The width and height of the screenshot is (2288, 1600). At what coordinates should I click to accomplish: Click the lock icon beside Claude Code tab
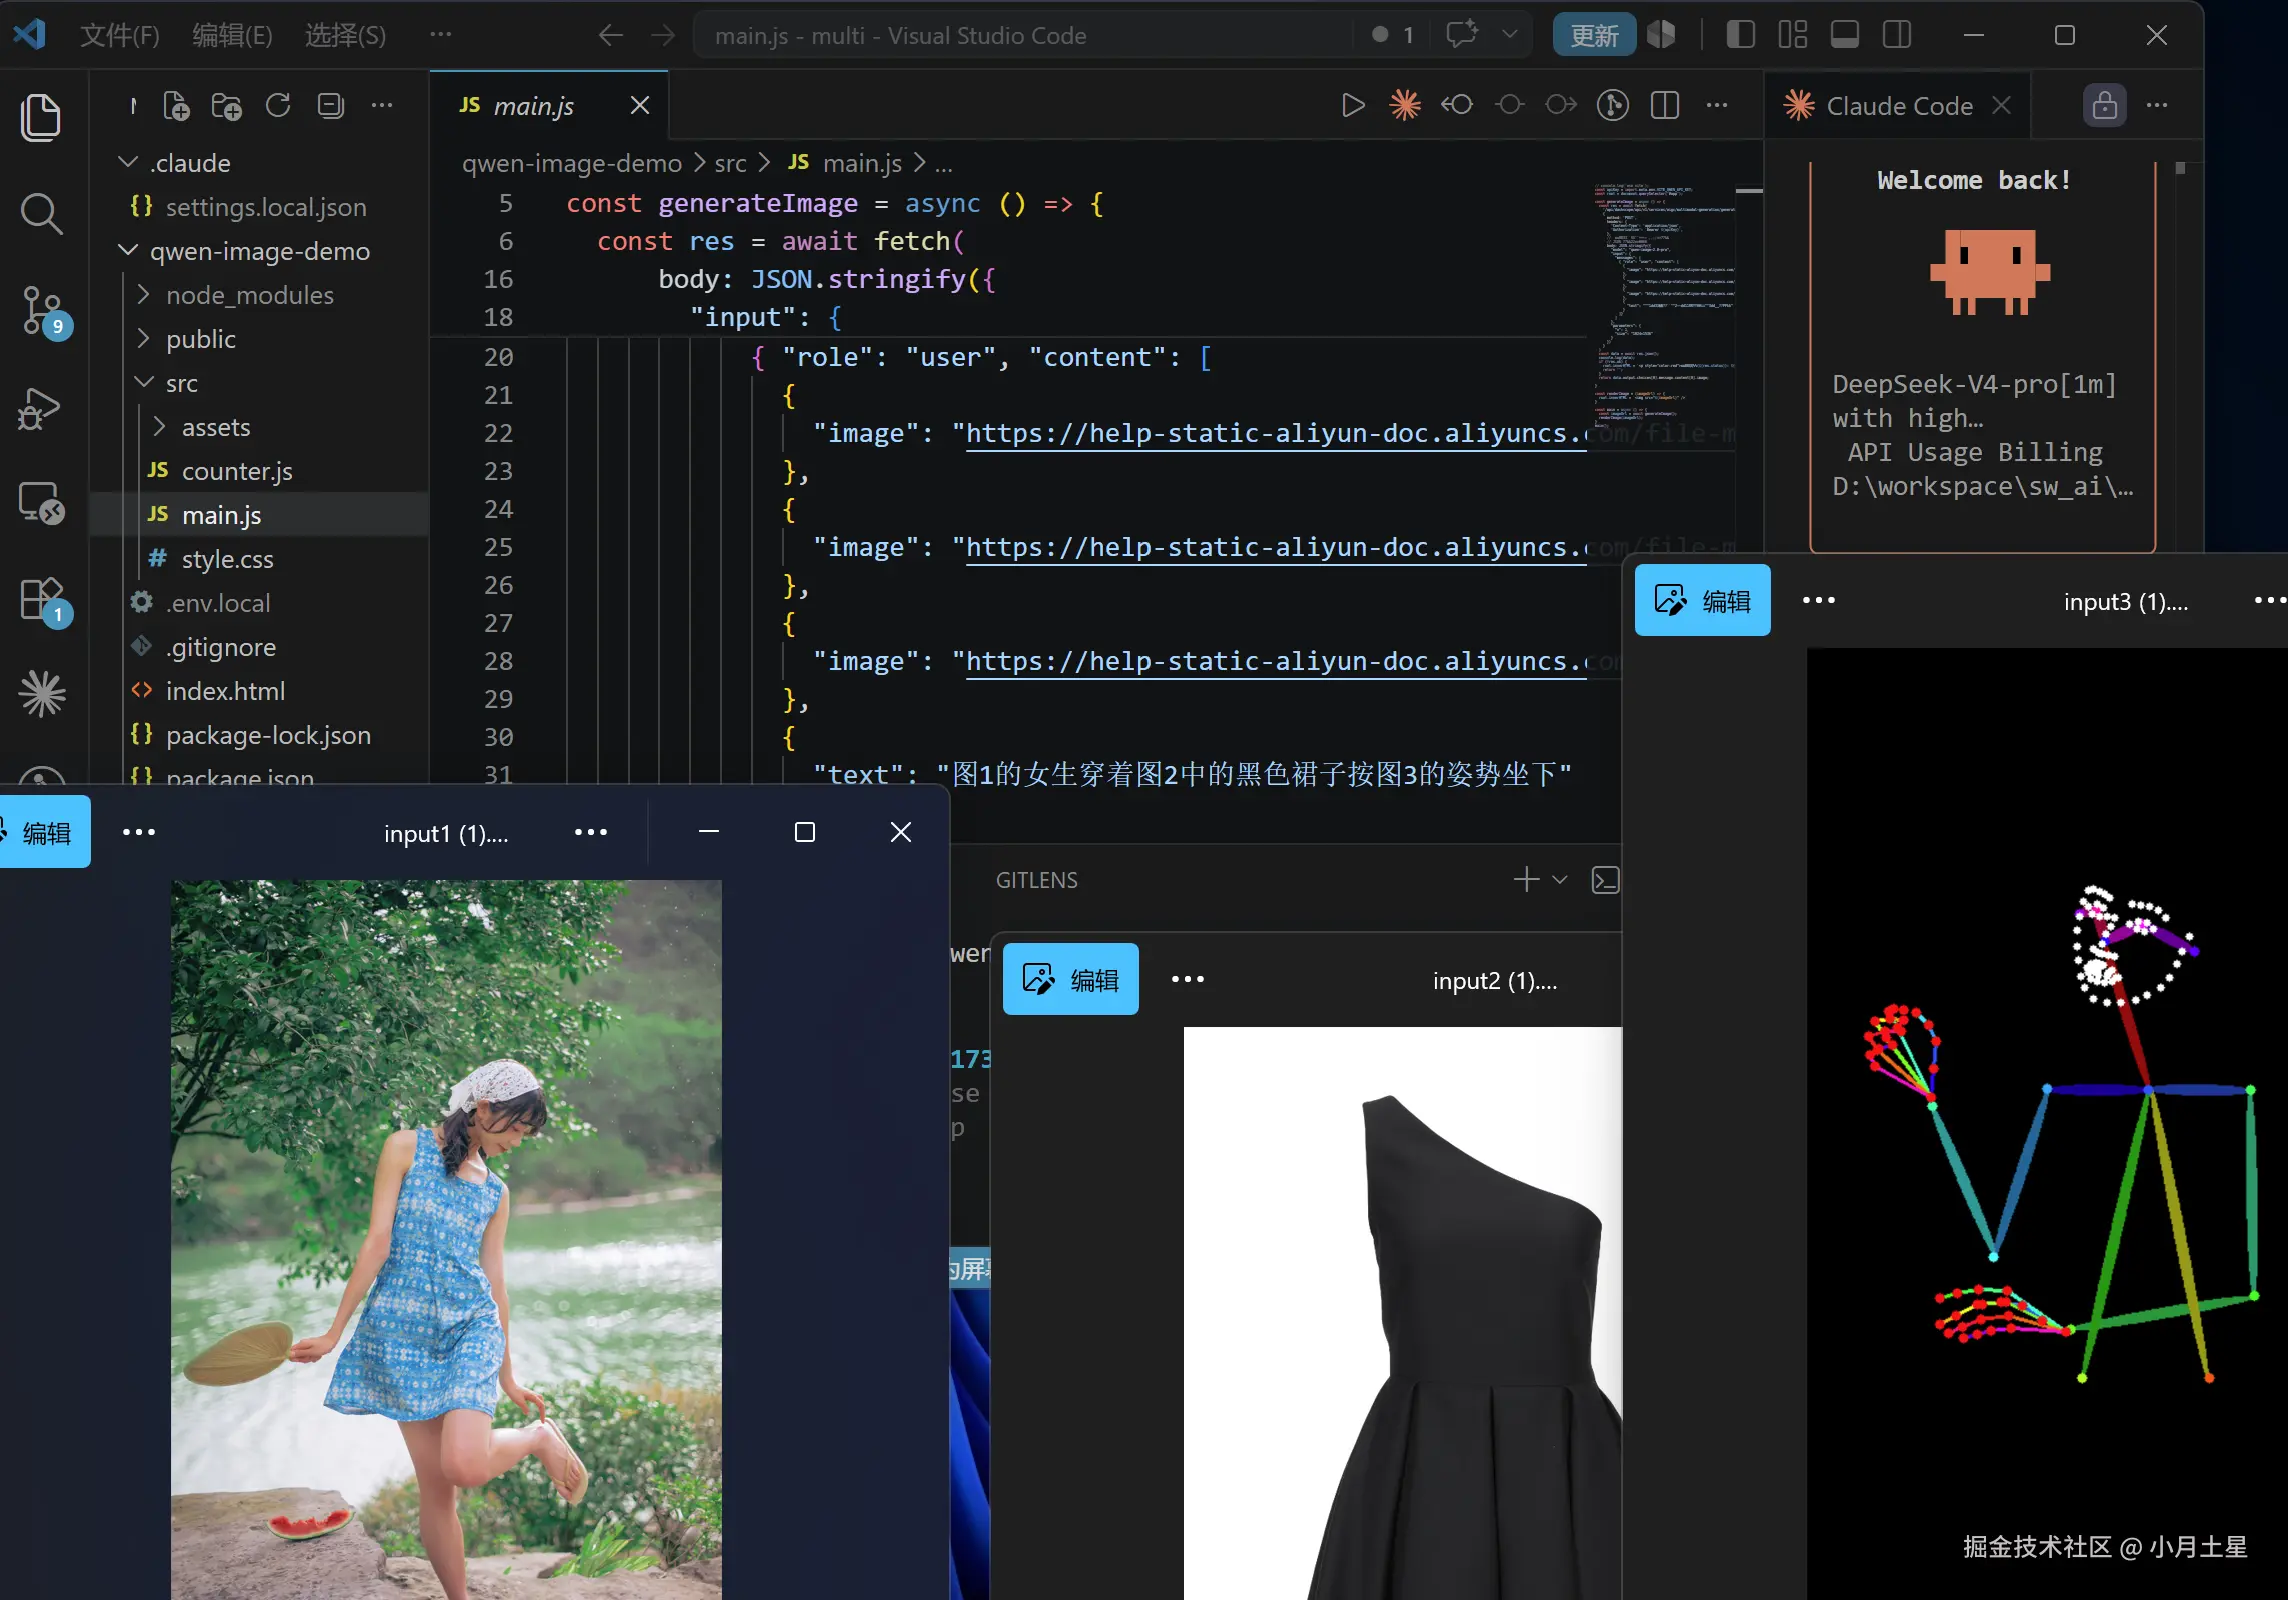(x=2104, y=105)
